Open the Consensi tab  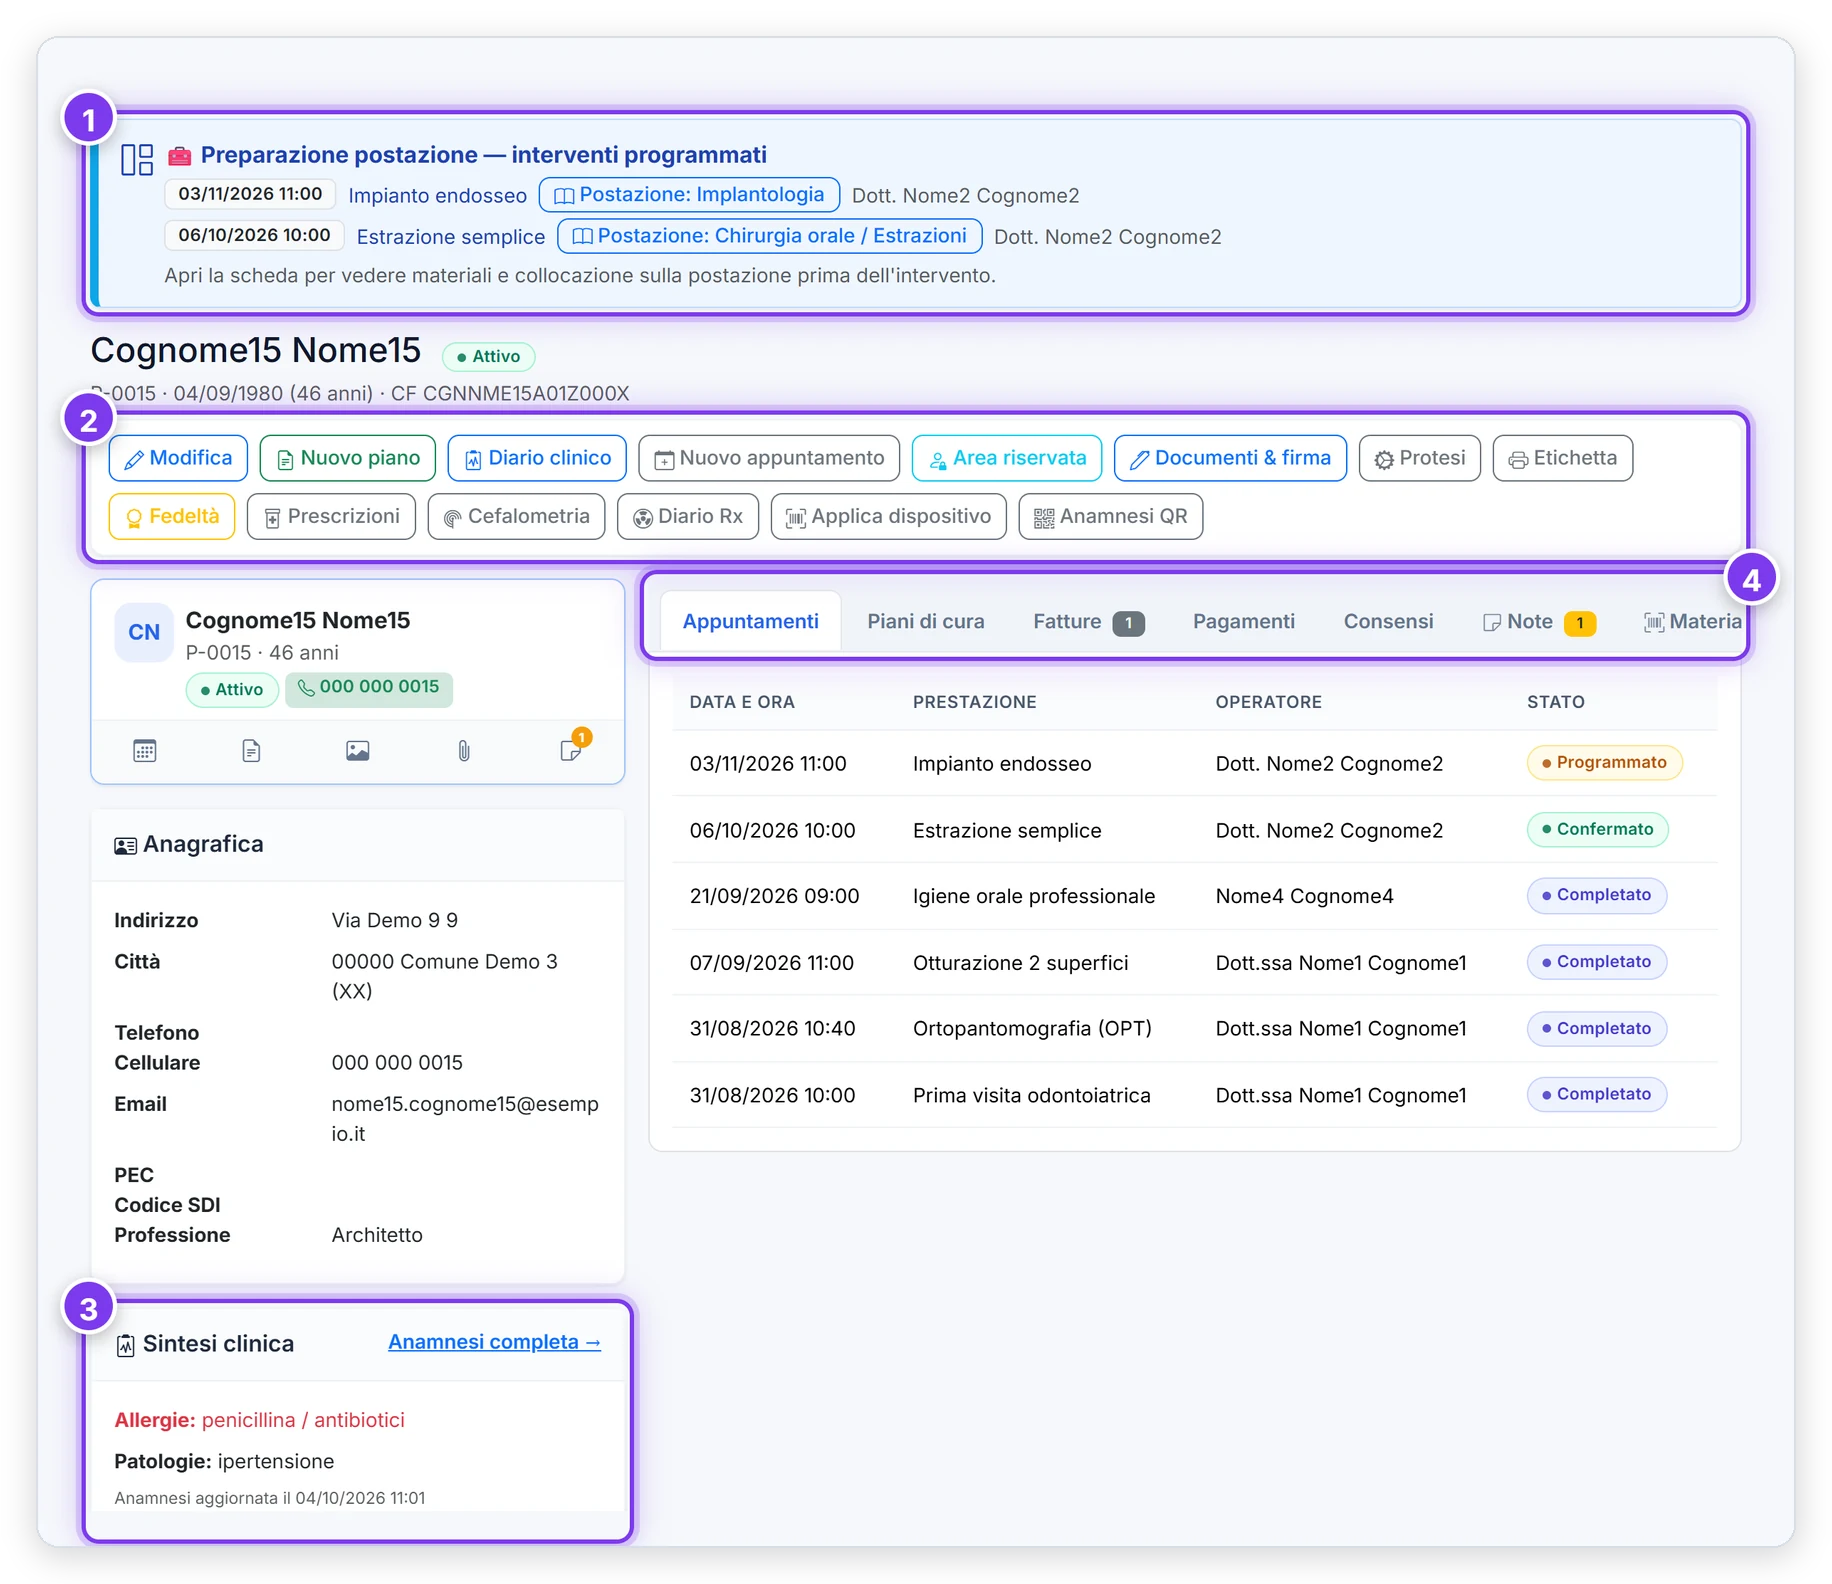tap(1388, 621)
